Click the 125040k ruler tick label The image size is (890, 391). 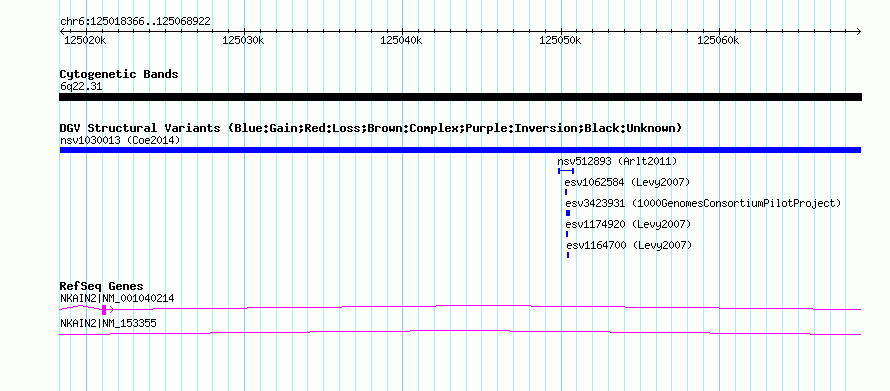point(402,40)
